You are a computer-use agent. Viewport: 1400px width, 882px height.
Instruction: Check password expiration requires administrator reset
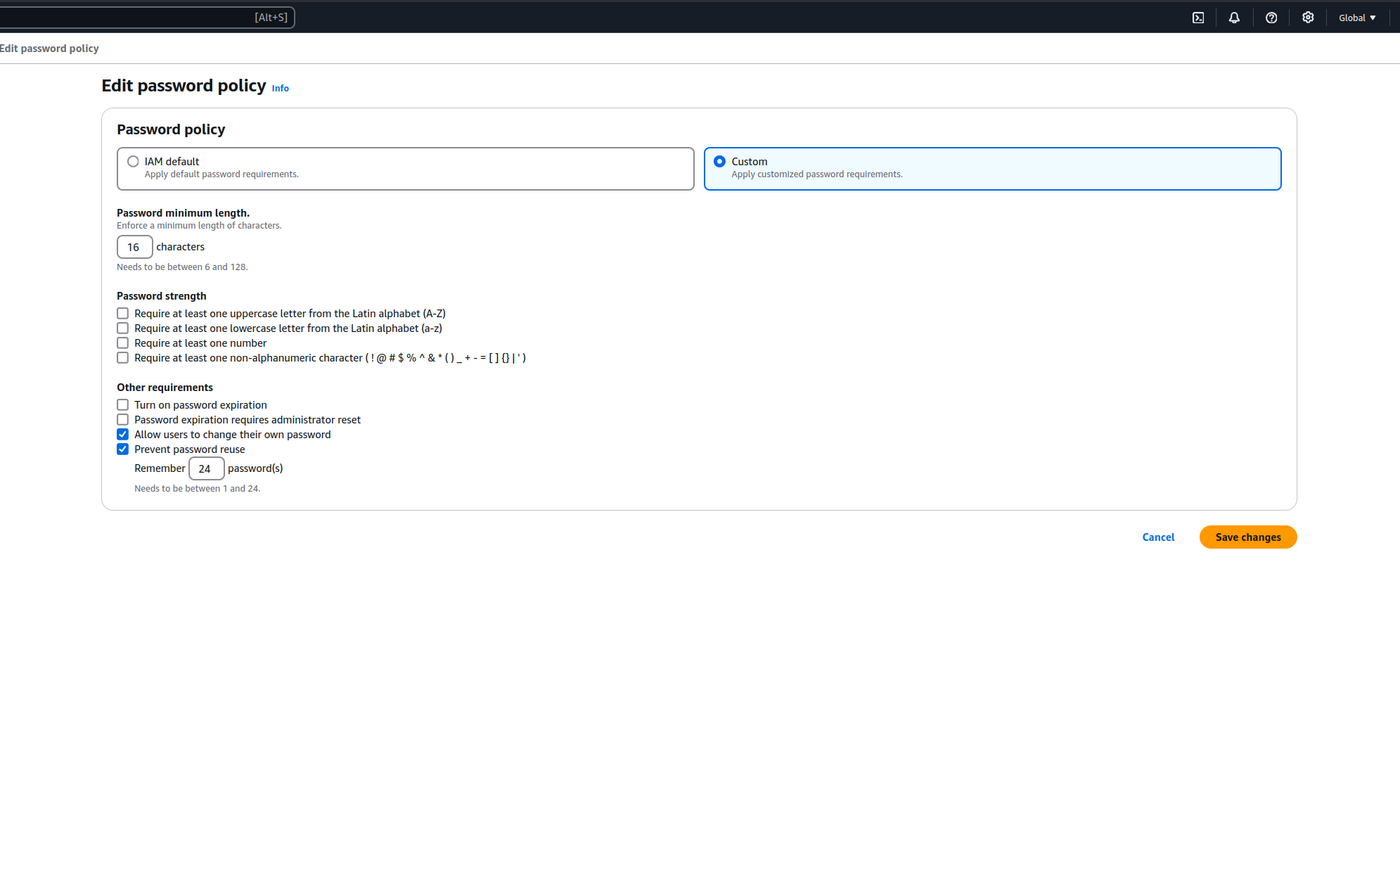coord(123,420)
